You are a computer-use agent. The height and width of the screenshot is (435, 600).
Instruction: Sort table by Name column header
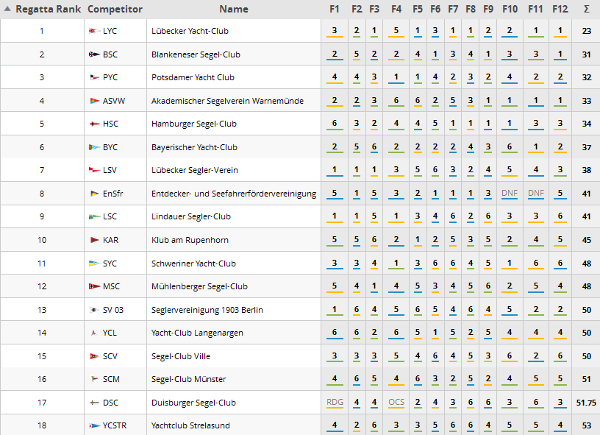click(x=233, y=9)
